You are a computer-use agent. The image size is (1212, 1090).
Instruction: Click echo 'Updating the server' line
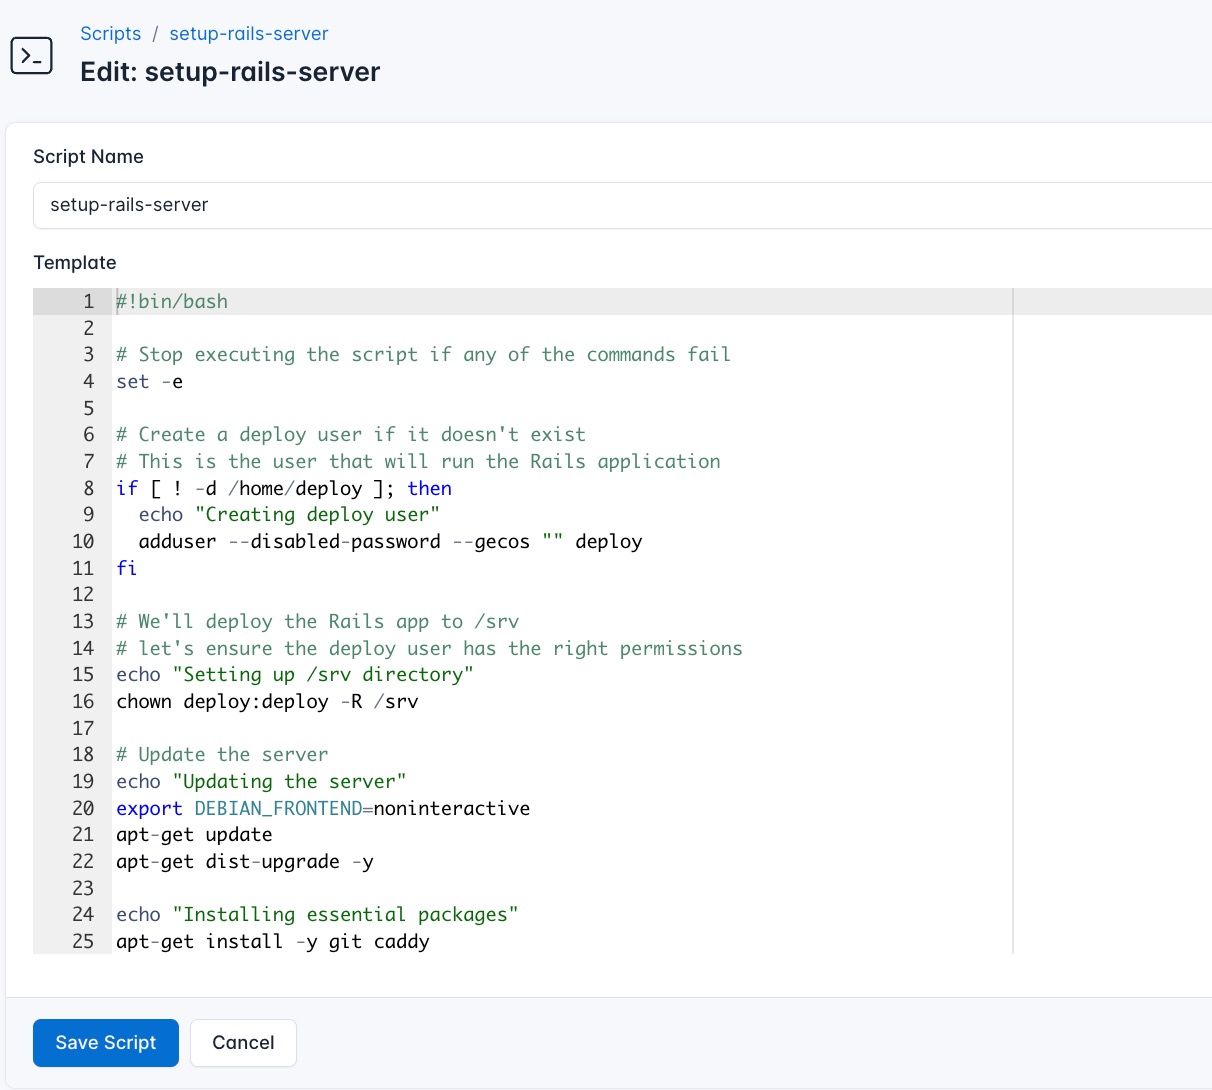click(261, 782)
